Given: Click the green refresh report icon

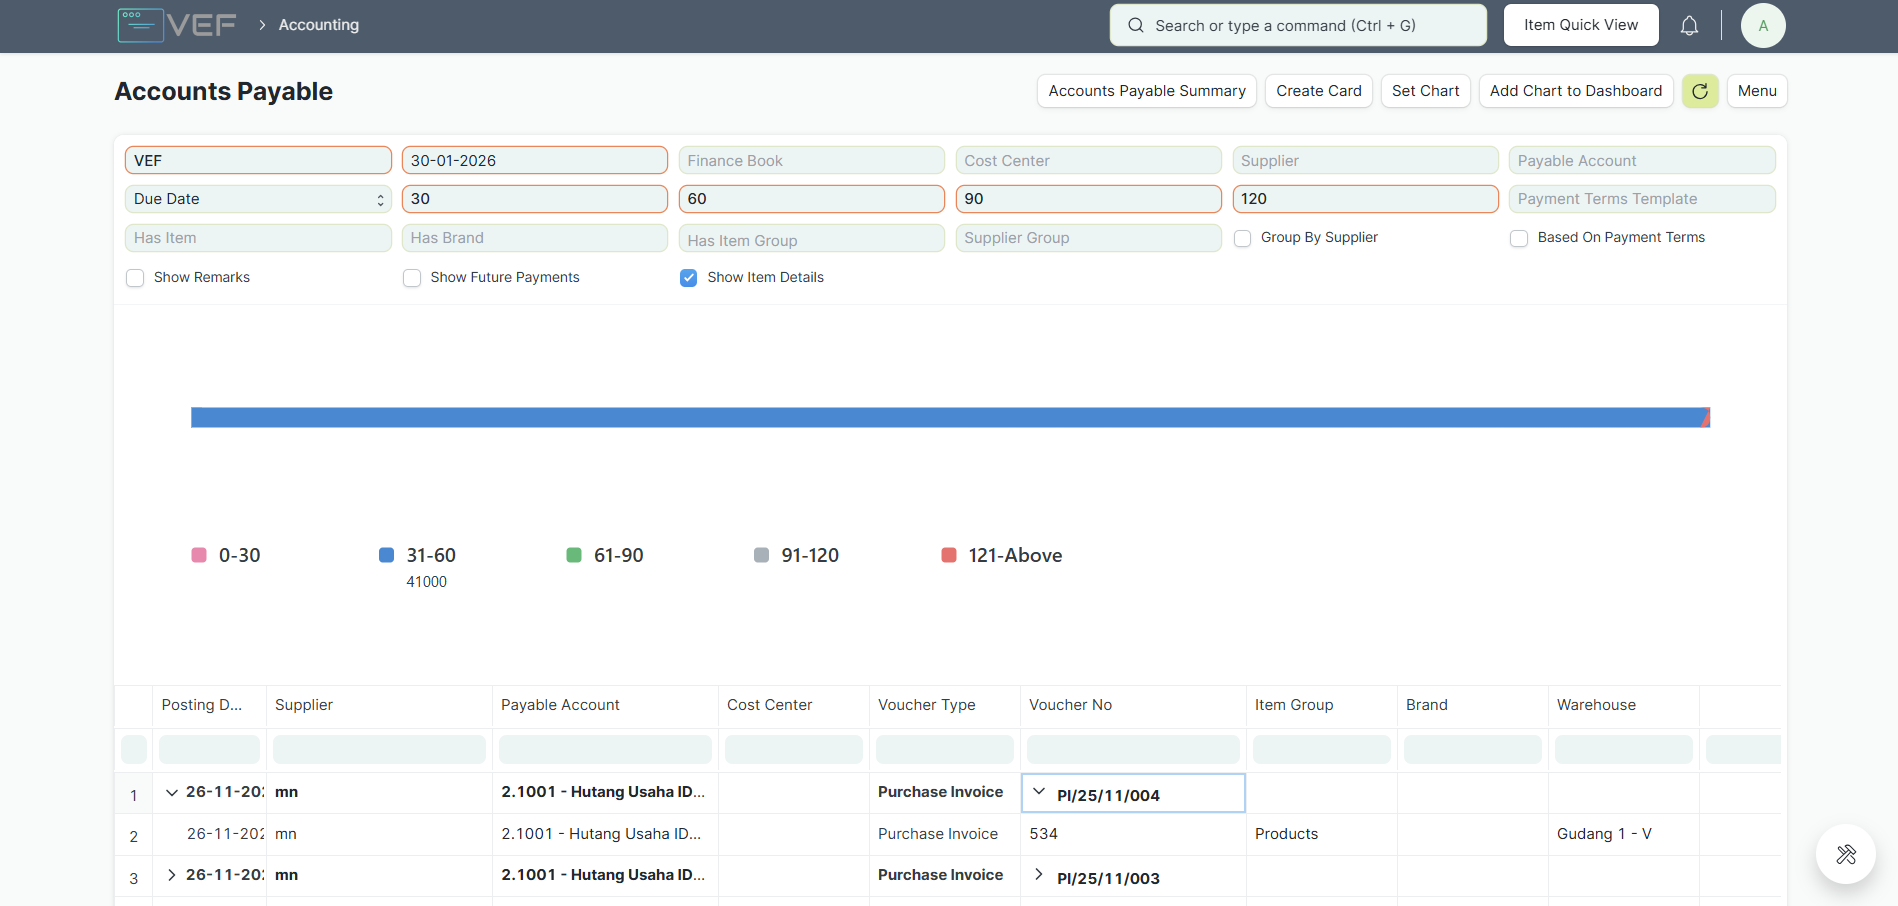Looking at the screenshot, I should 1699,91.
